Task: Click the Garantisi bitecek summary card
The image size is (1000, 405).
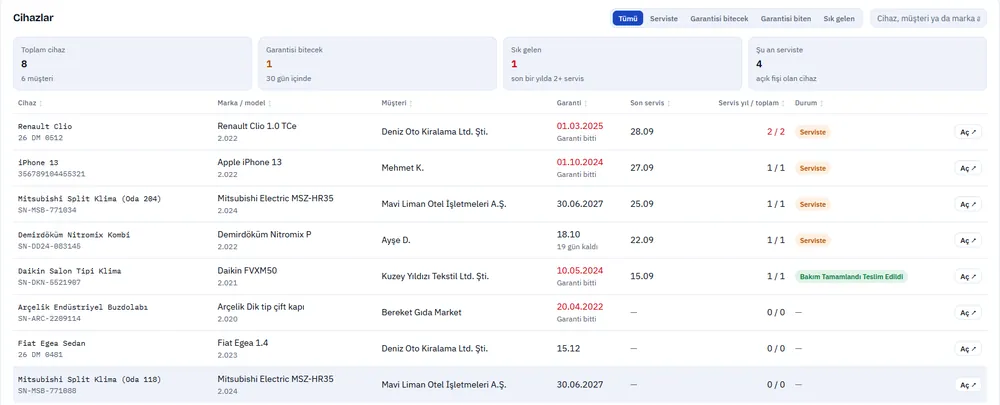Action: coord(378,63)
